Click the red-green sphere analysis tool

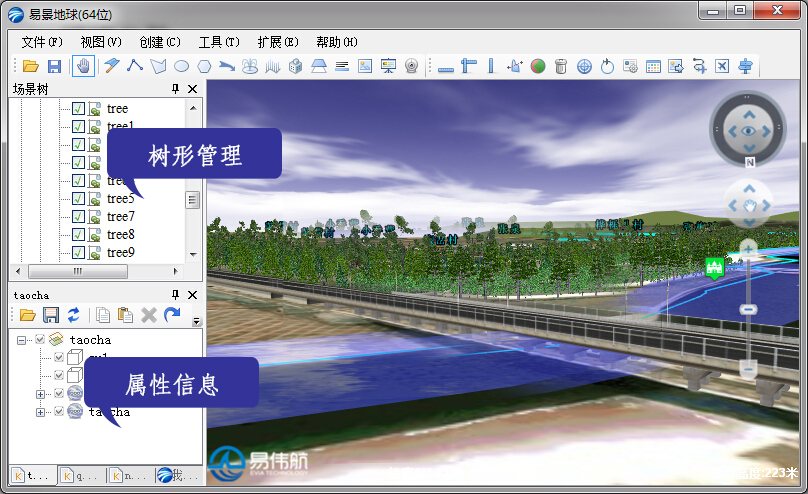538,66
